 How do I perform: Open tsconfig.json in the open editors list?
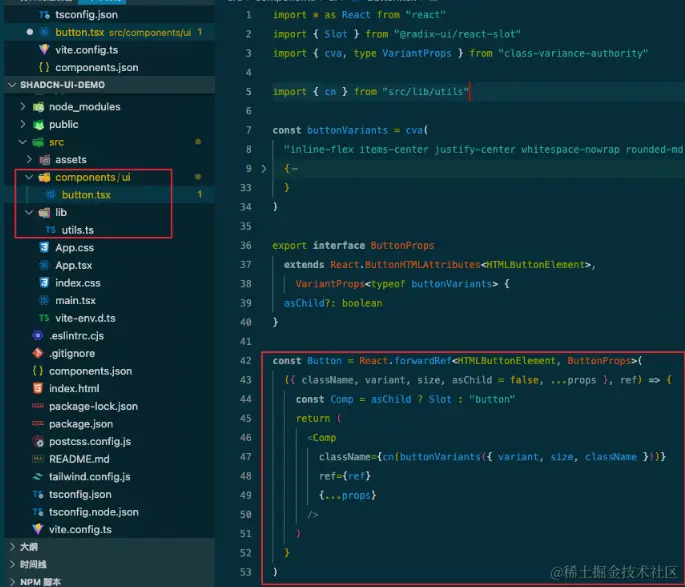point(86,15)
